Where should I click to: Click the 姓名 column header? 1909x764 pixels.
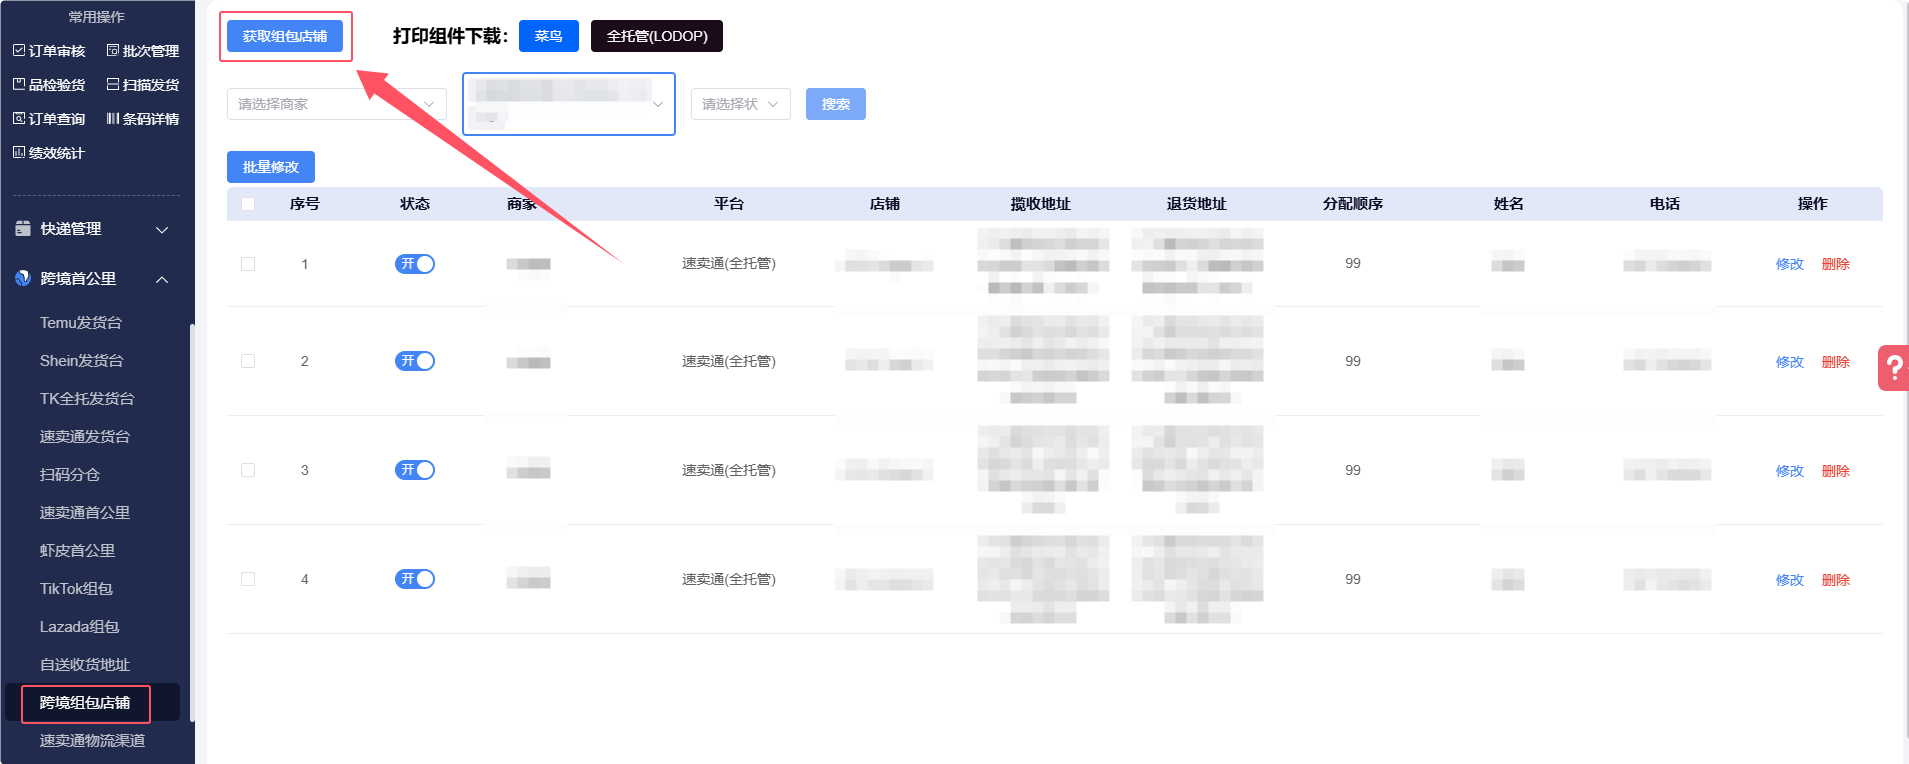(1509, 204)
